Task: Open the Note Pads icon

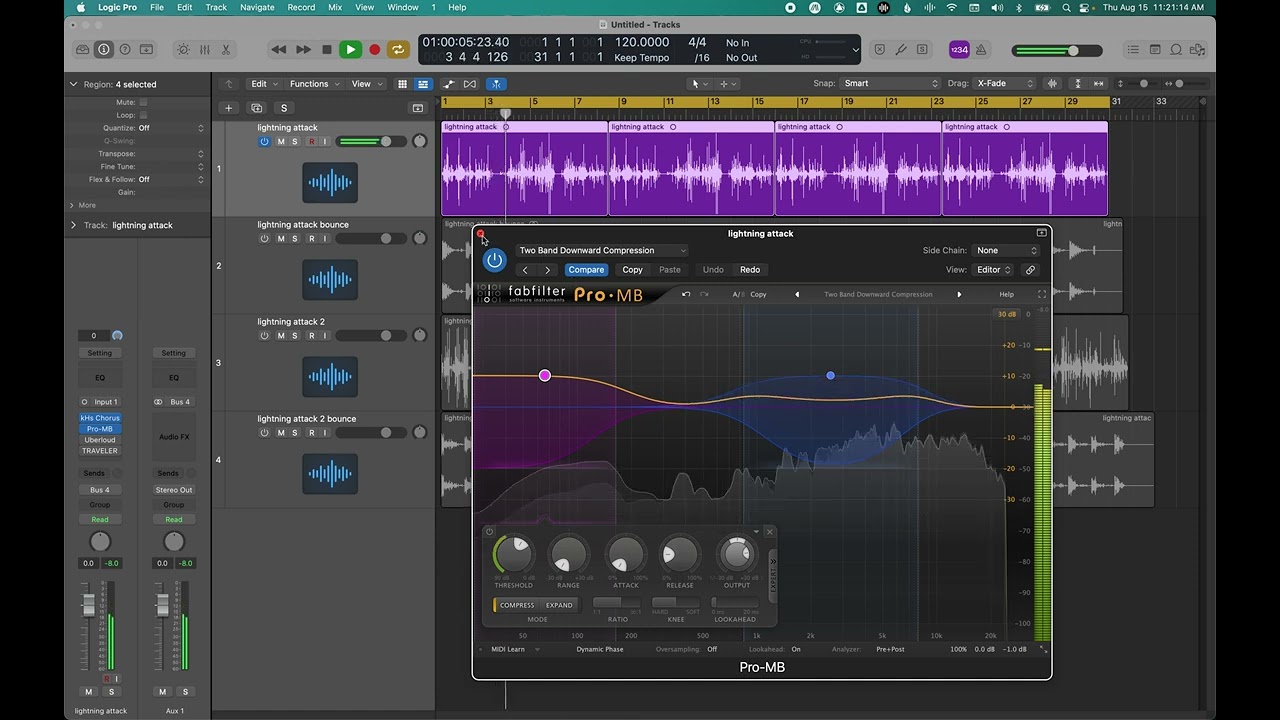Action: (x=1155, y=49)
